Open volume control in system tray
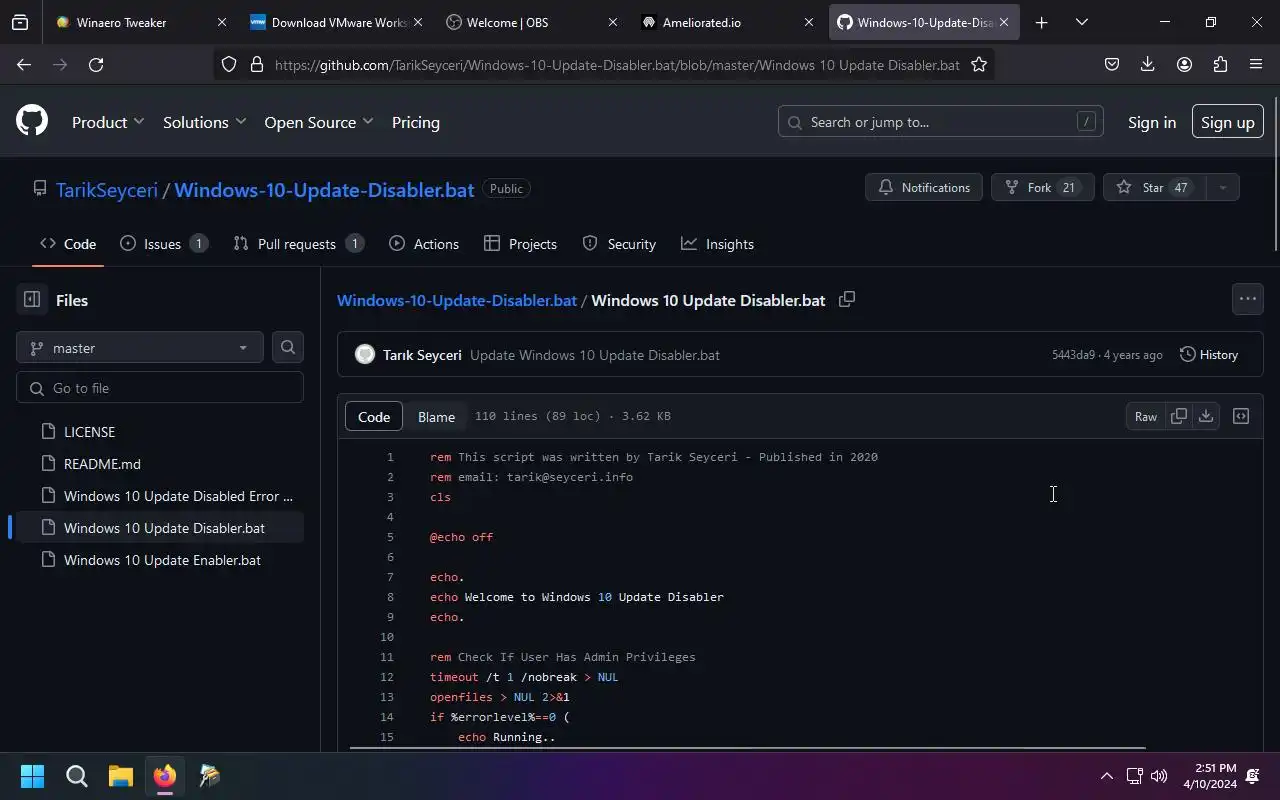This screenshot has width=1280, height=800. pyautogui.click(x=1159, y=776)
